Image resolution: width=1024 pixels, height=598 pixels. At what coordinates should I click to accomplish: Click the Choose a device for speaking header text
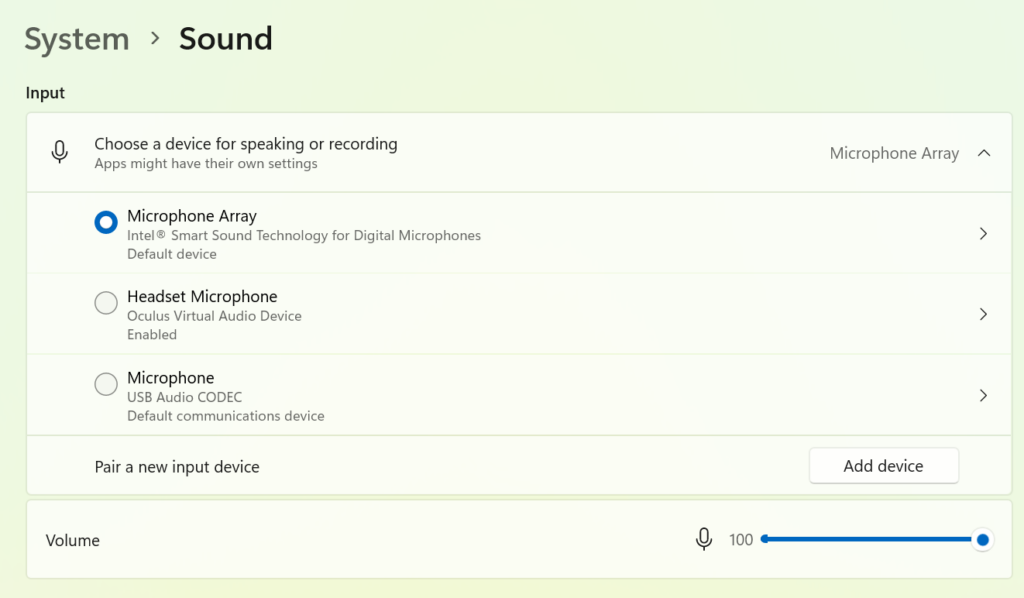(x=246, y=144)
